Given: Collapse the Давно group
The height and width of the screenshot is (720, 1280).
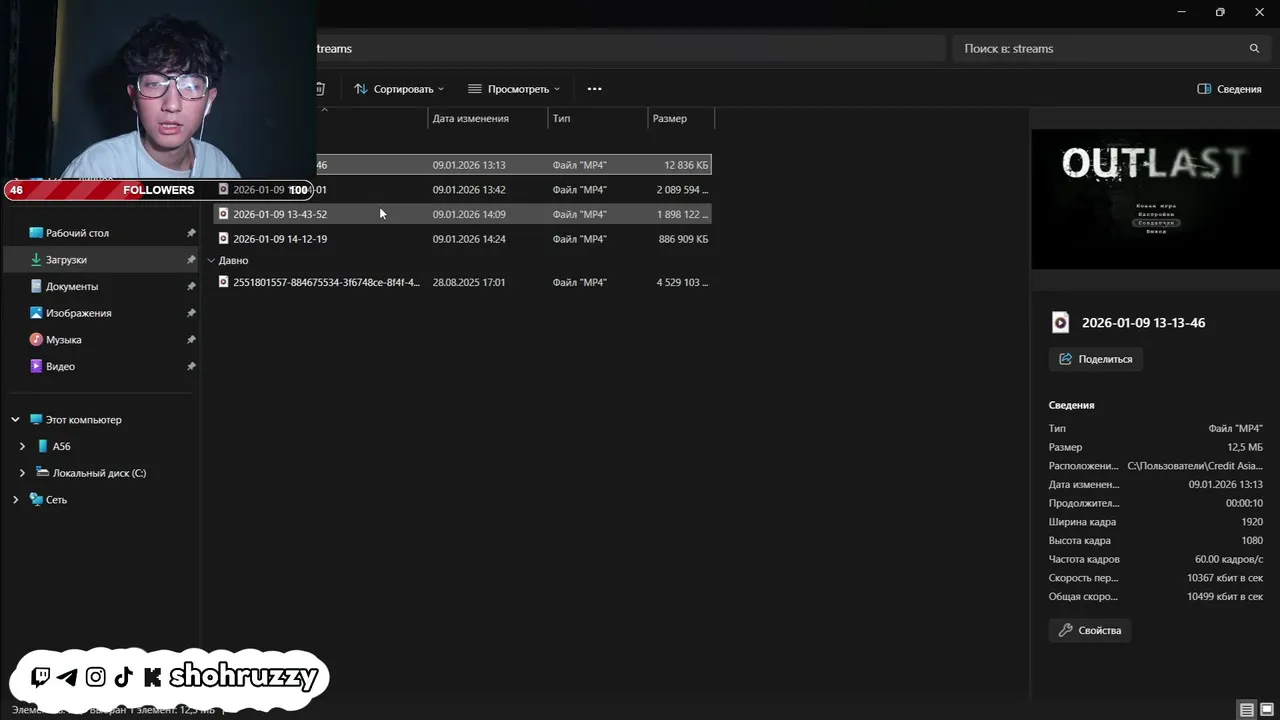Looking at the screenshot, I should (x=211, y=261).
